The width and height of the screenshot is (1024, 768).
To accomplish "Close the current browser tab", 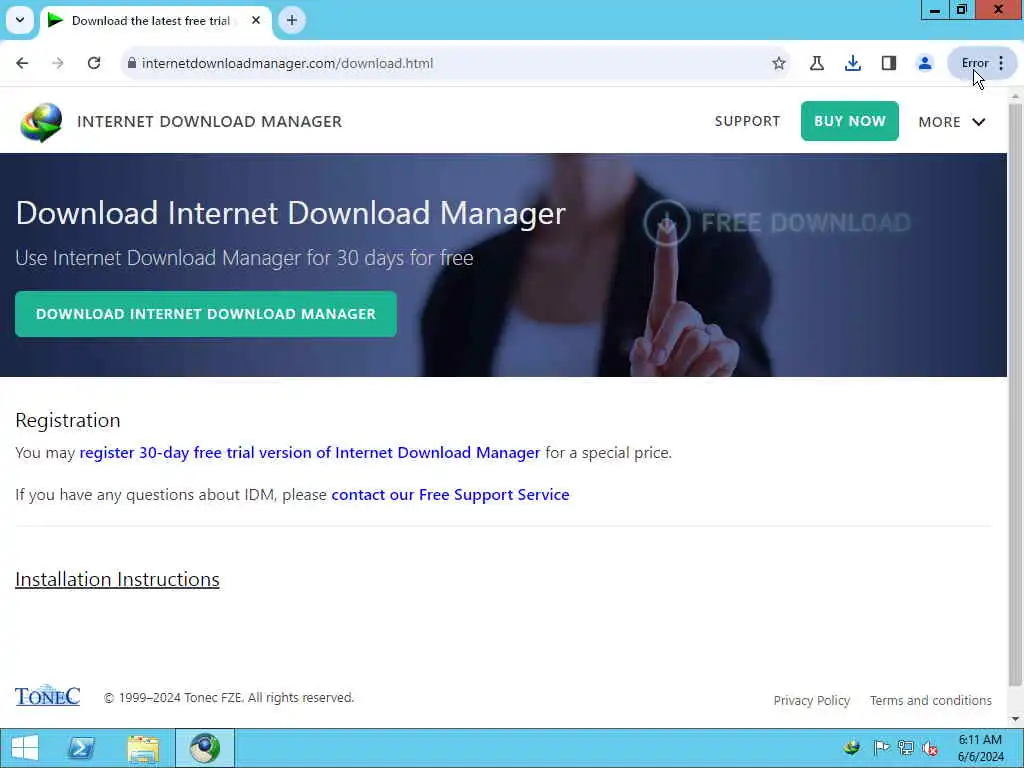I will 256,20.
